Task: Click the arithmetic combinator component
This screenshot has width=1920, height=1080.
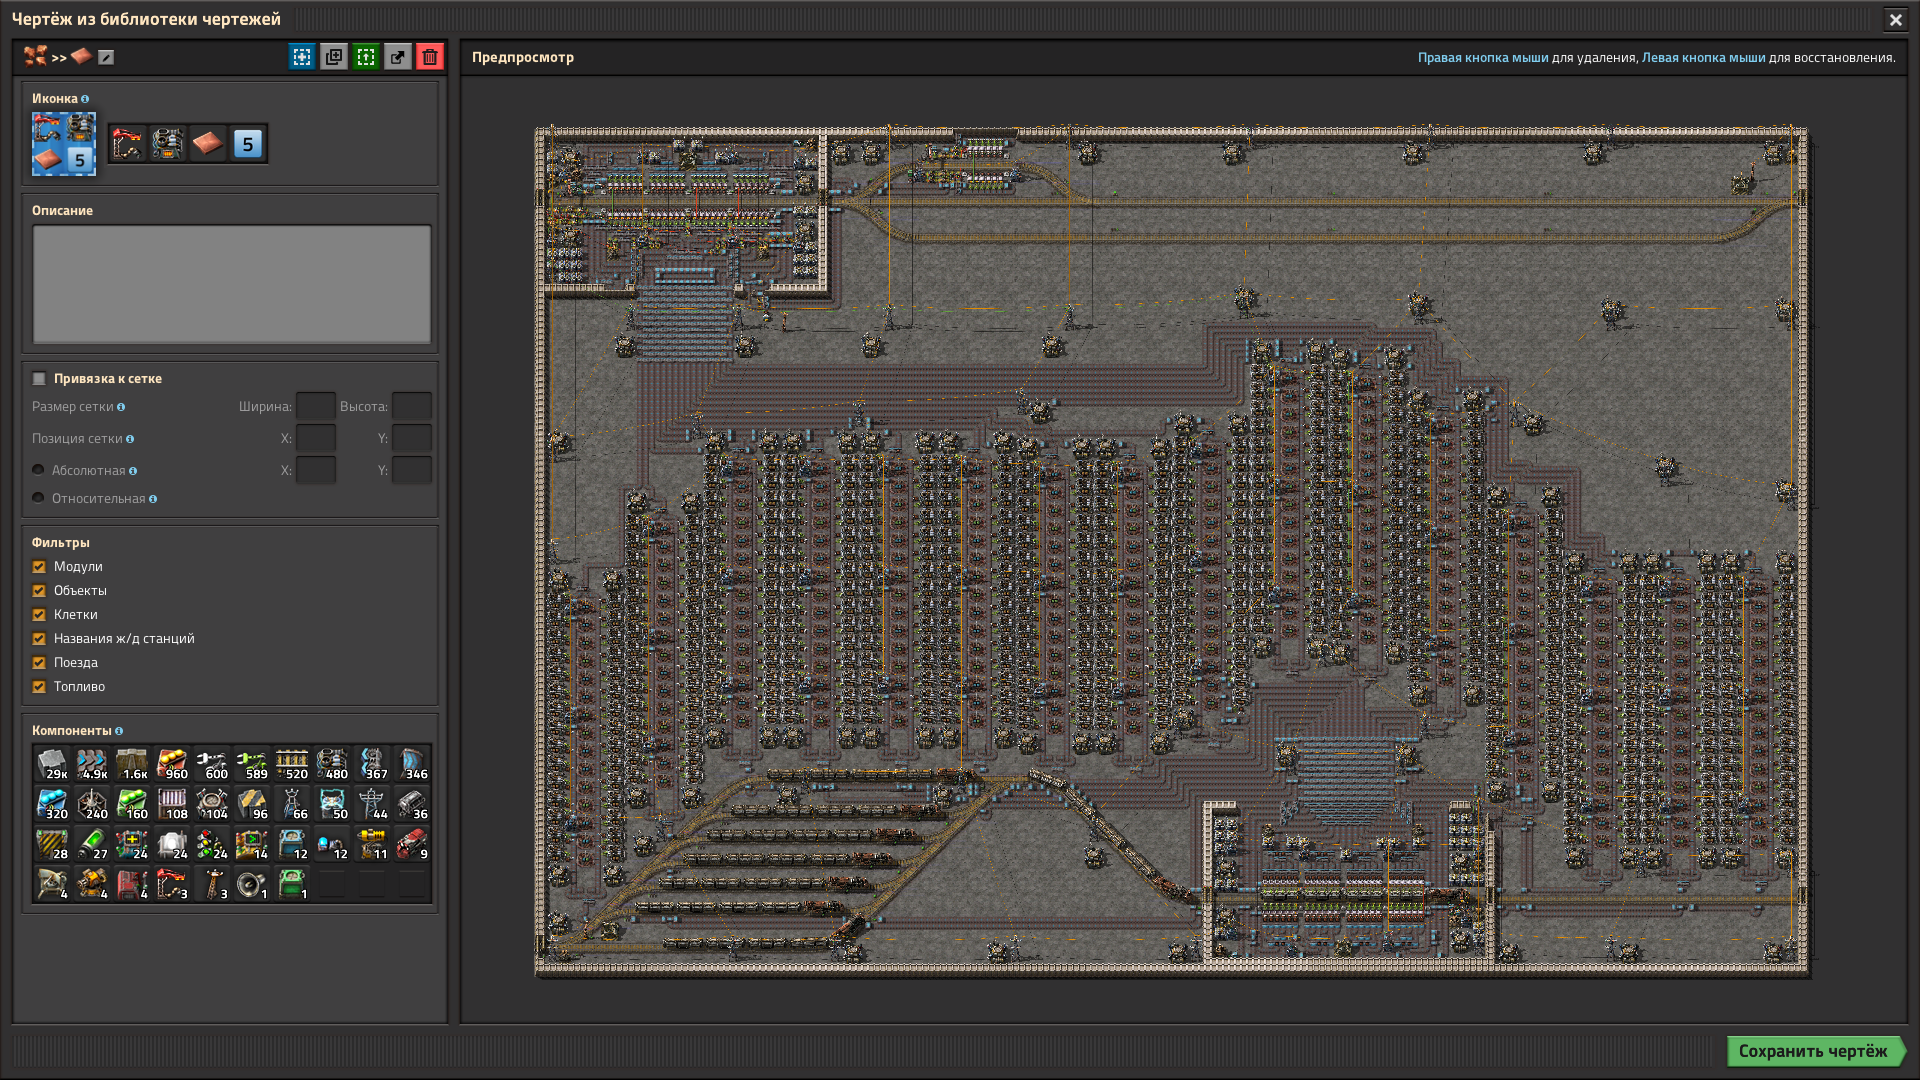Action: tap(132, 844)
